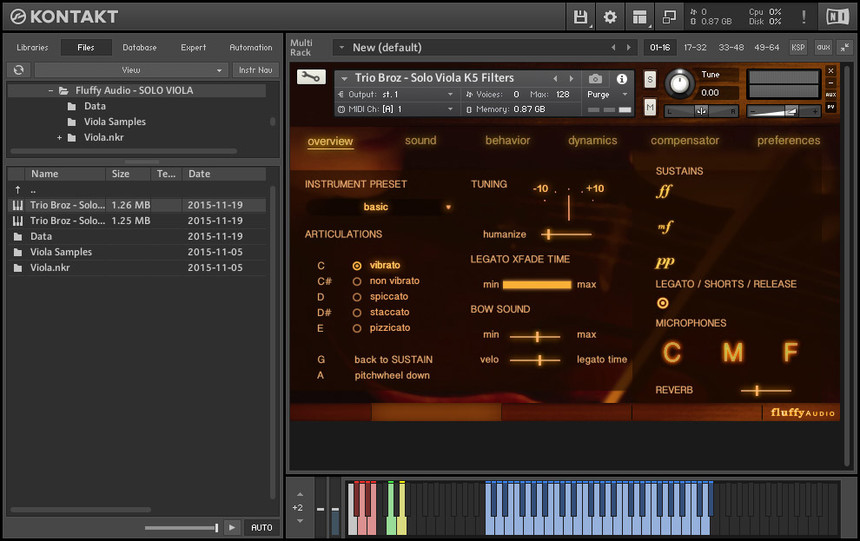Toggle legato/shorts/release radio button

click(663, 303)
